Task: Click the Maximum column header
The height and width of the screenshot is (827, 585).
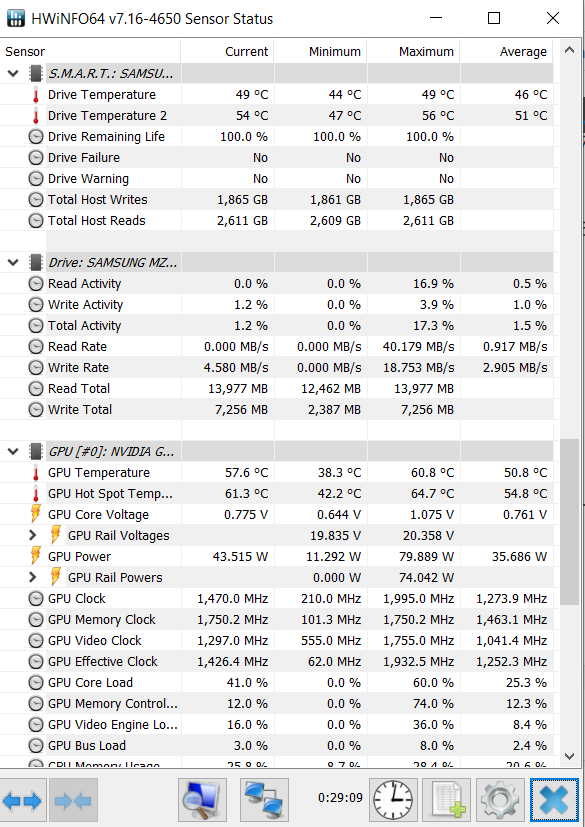Action: tap(414, 52)
